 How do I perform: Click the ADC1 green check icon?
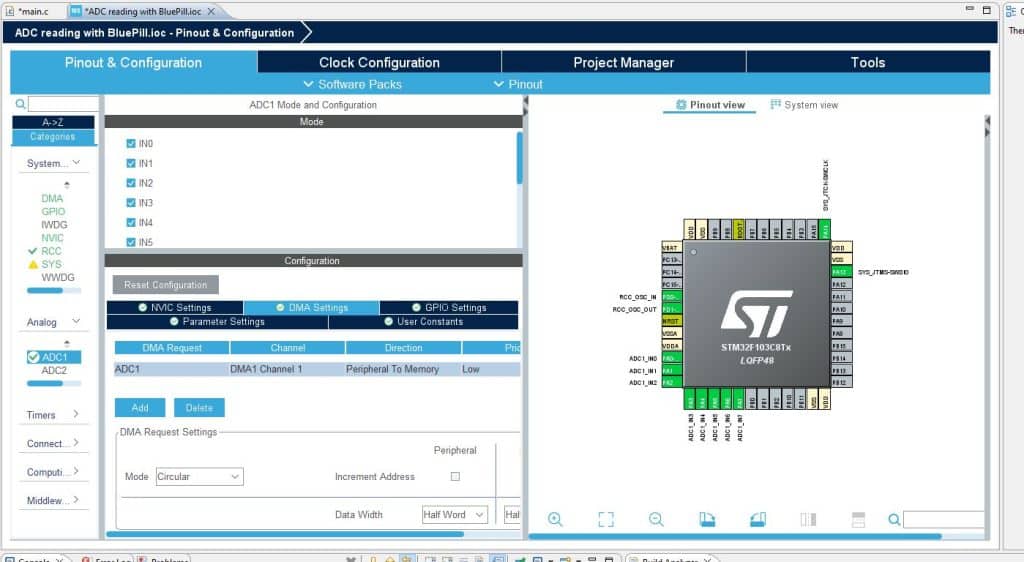click(x=33, y=357)
